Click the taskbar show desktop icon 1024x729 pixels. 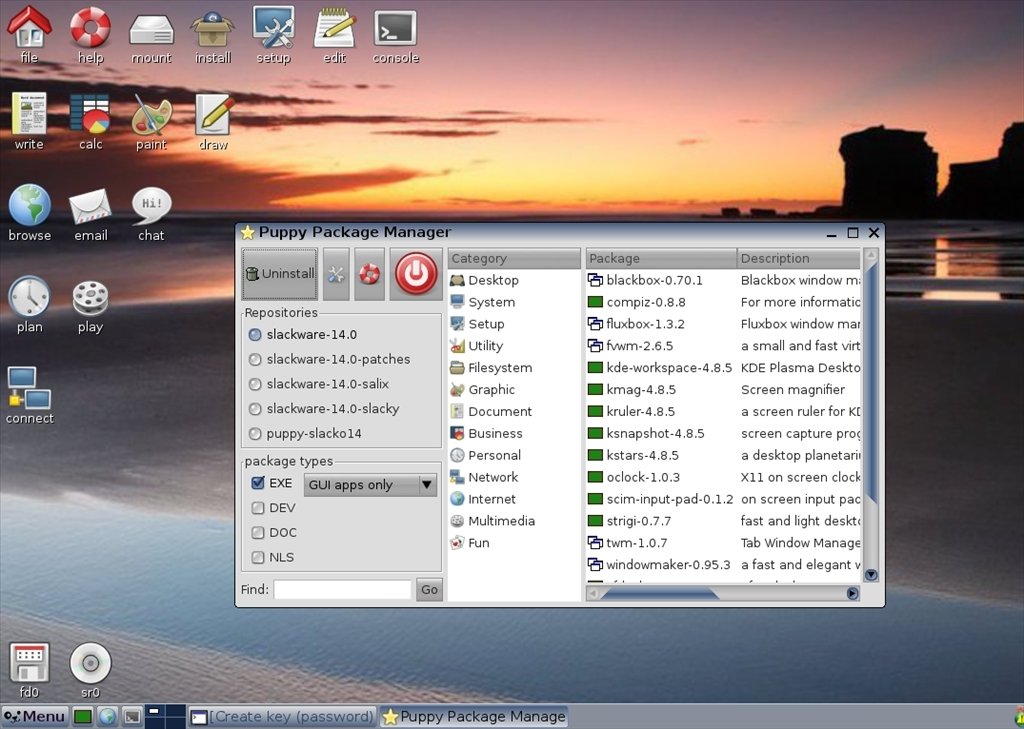coord(83,717)
